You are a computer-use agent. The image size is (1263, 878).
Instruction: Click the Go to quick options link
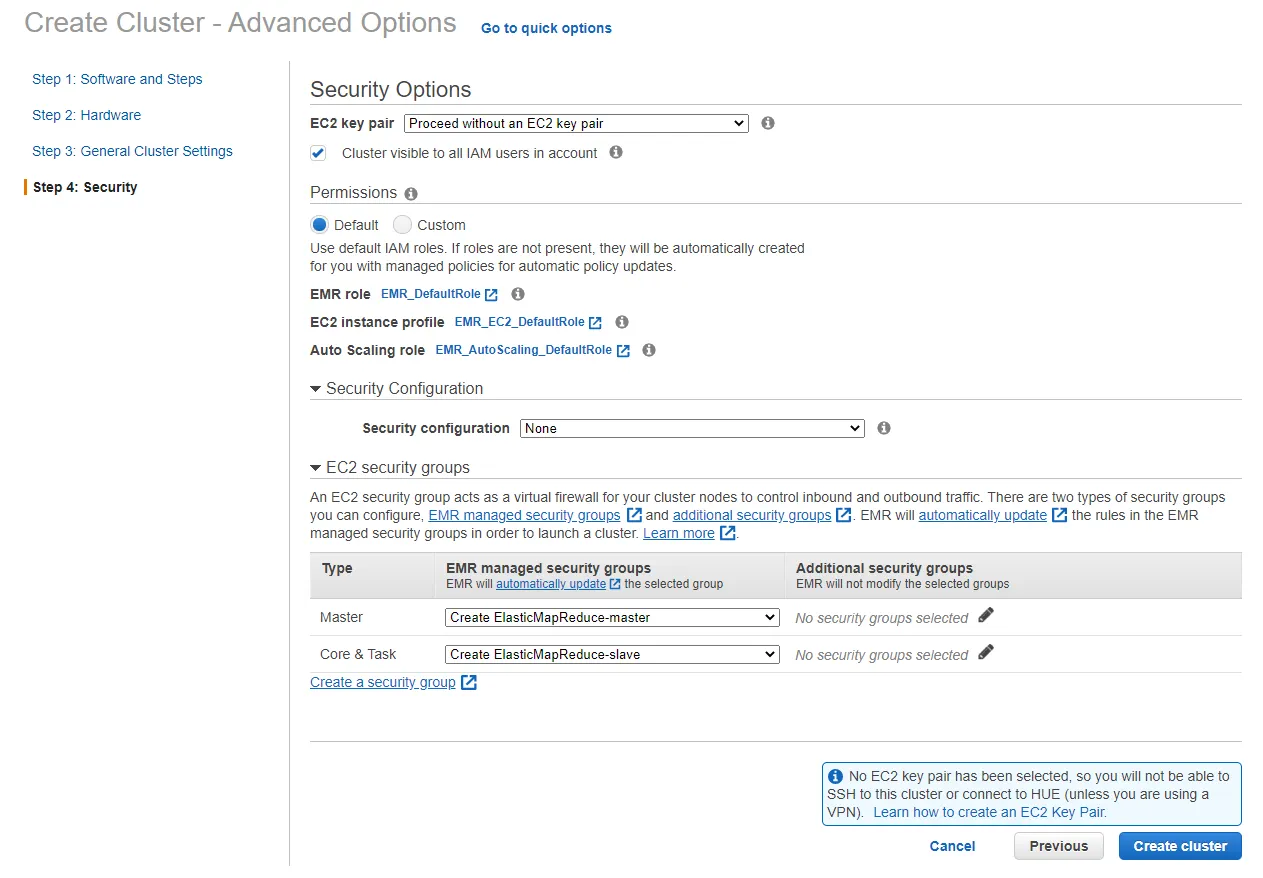(x=546, y=28)
